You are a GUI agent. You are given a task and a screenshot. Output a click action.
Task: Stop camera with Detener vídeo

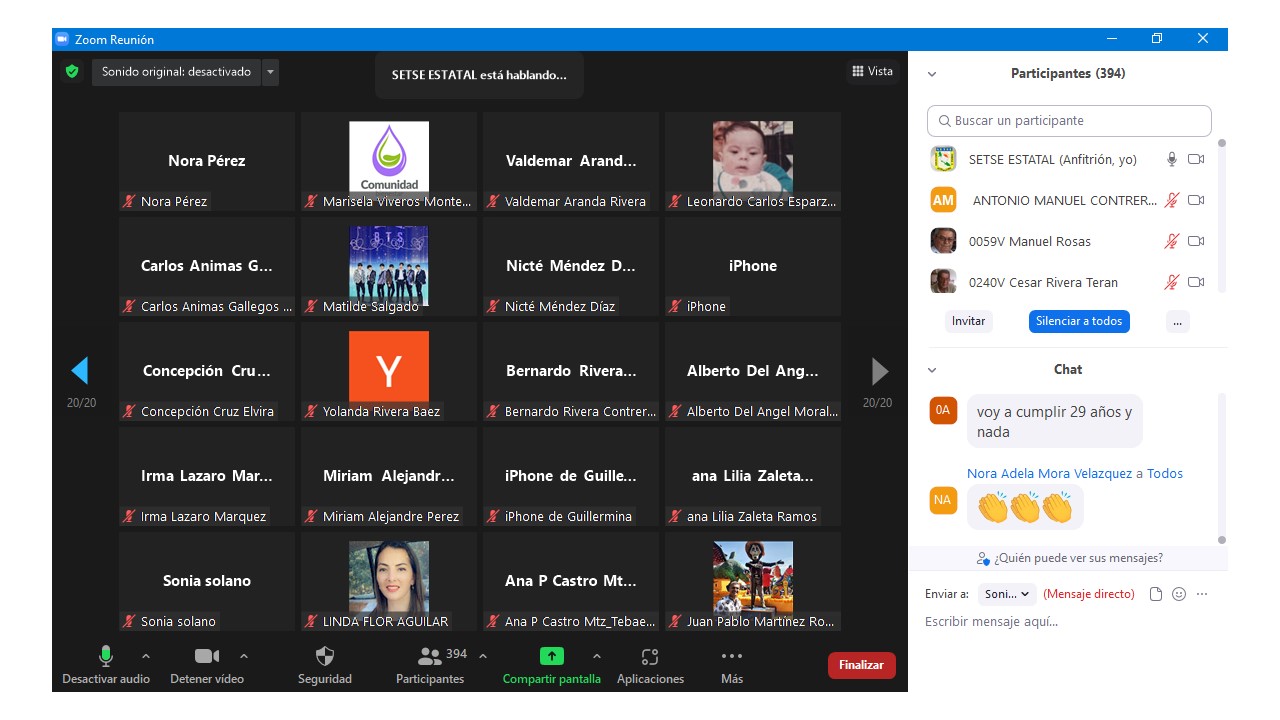click(207, 656)
